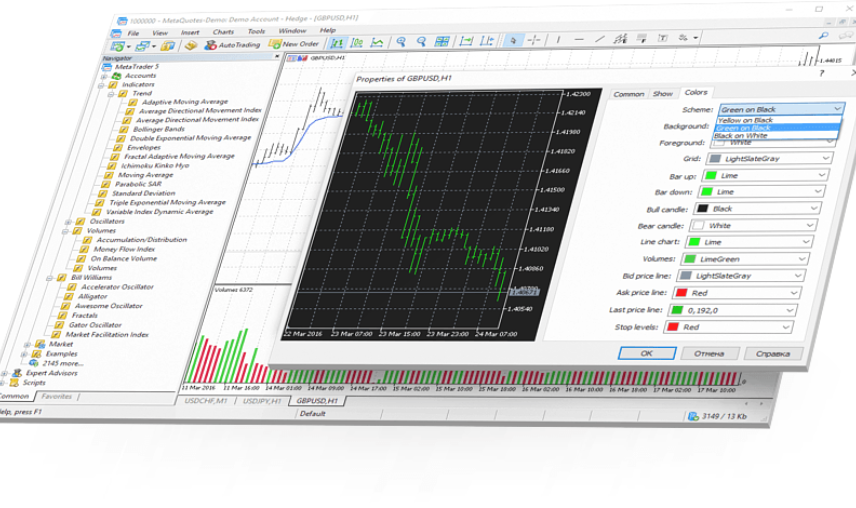
Task: Click the red Ask price line swatch
Action: click(x=681, y=292)
